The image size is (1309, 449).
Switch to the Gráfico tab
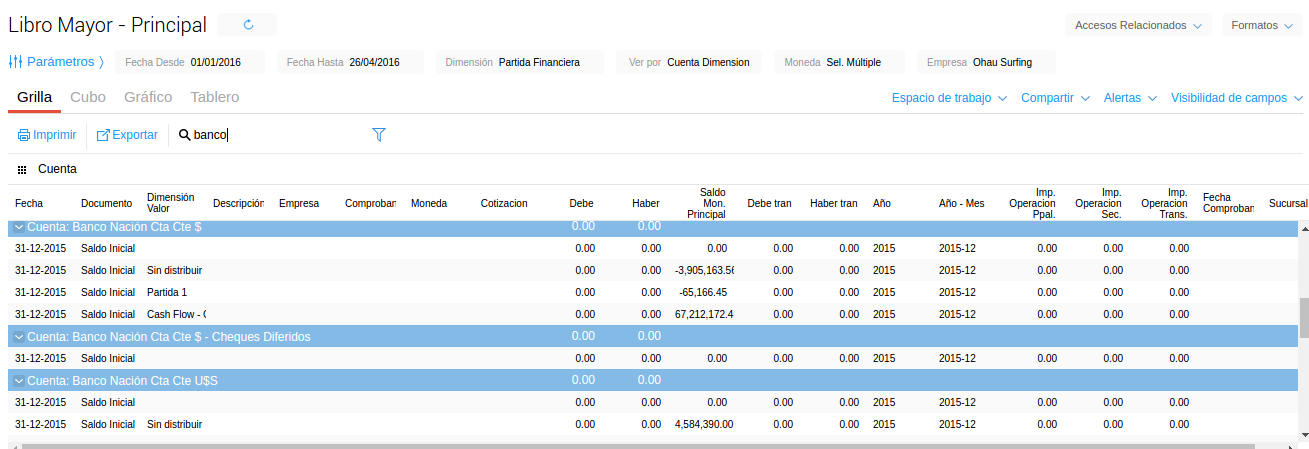click(x=148, y=97)
